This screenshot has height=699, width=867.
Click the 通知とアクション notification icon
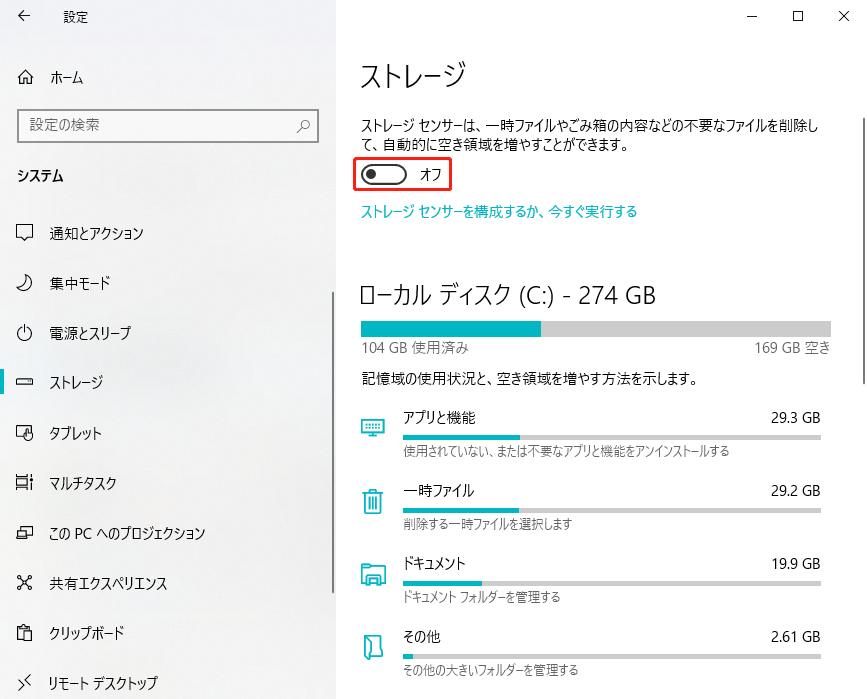coord(26,233)
